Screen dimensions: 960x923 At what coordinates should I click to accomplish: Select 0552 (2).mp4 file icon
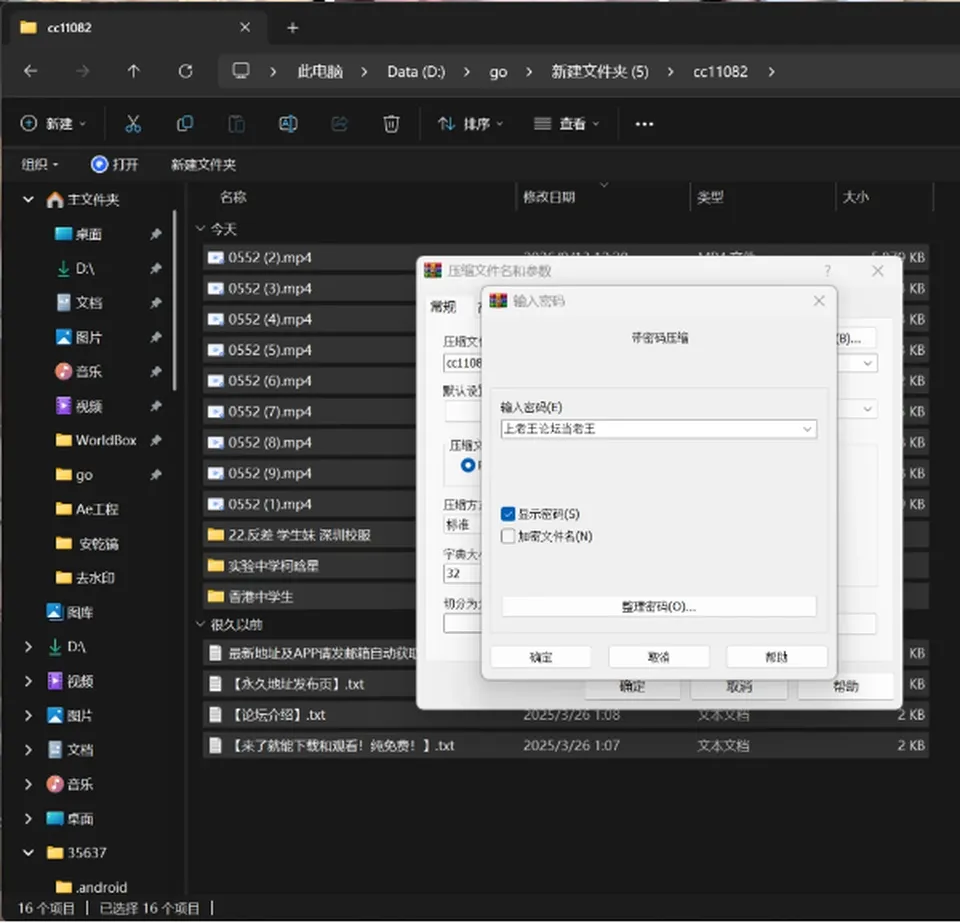click(216, 258)
